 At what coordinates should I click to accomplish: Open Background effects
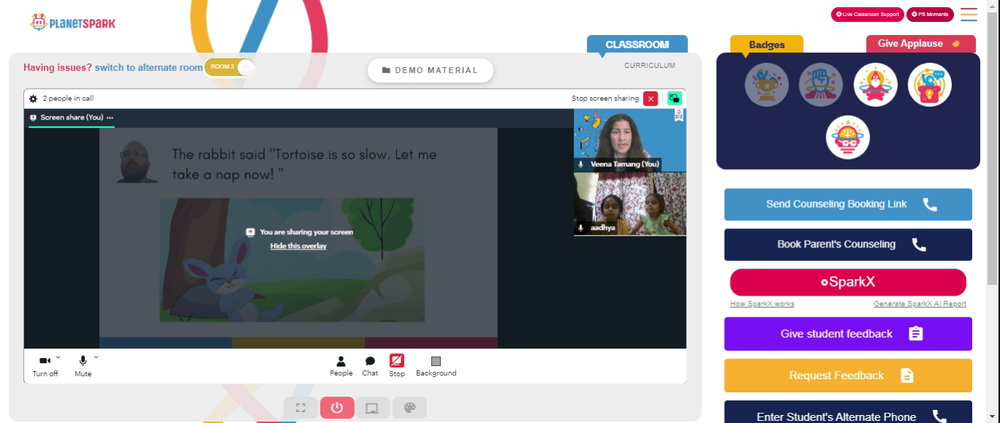436,366
